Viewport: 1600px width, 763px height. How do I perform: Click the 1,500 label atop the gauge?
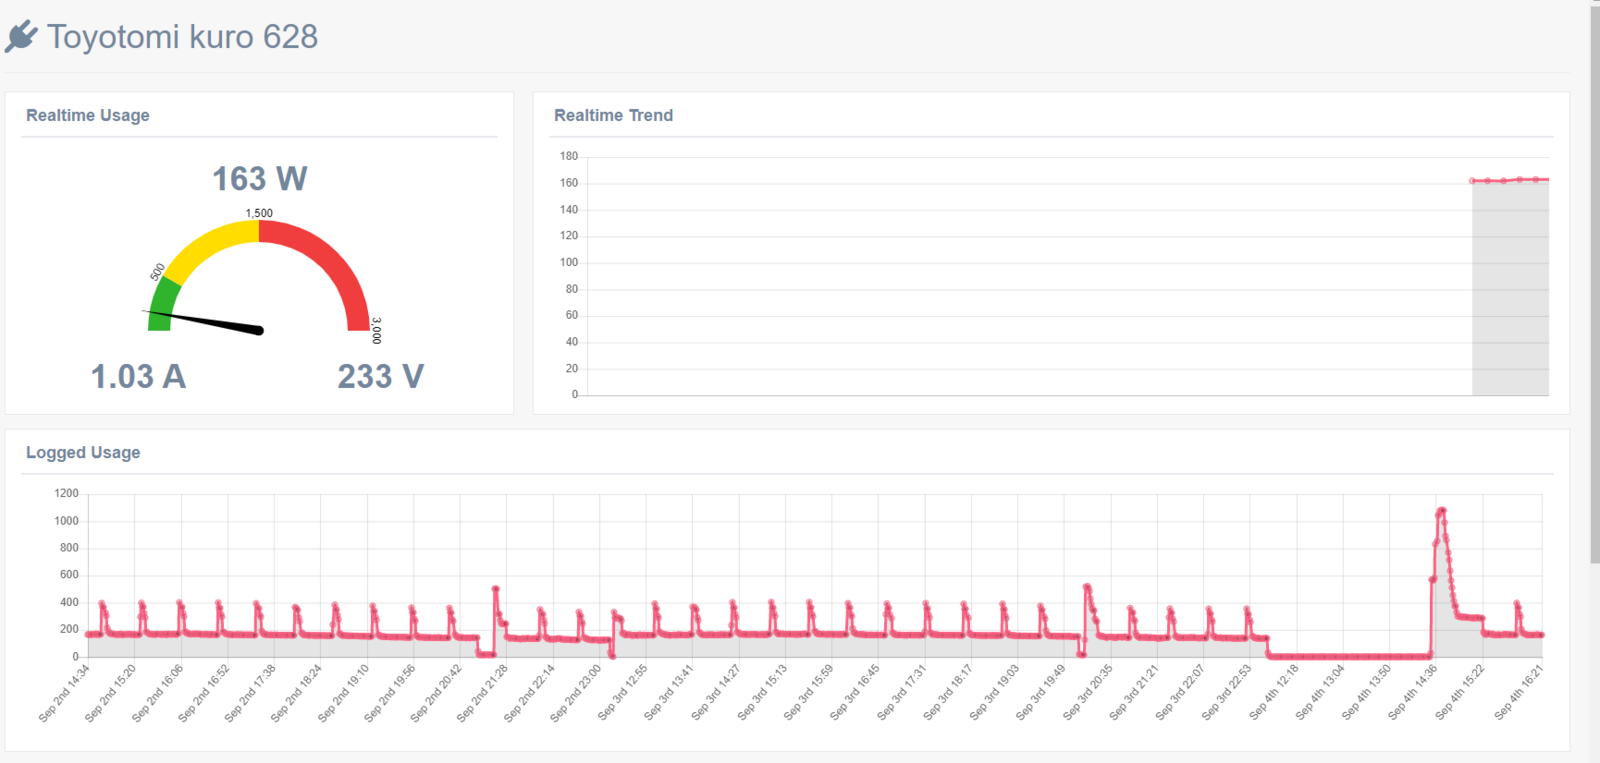[x=259, y=213]
